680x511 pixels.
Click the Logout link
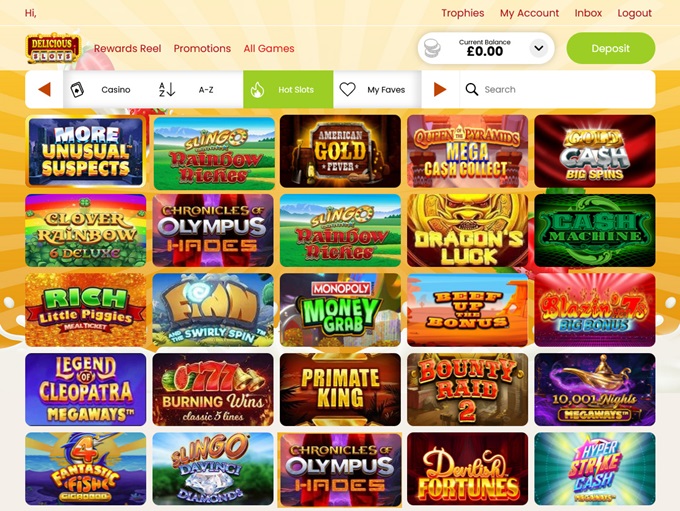(634, 13)
